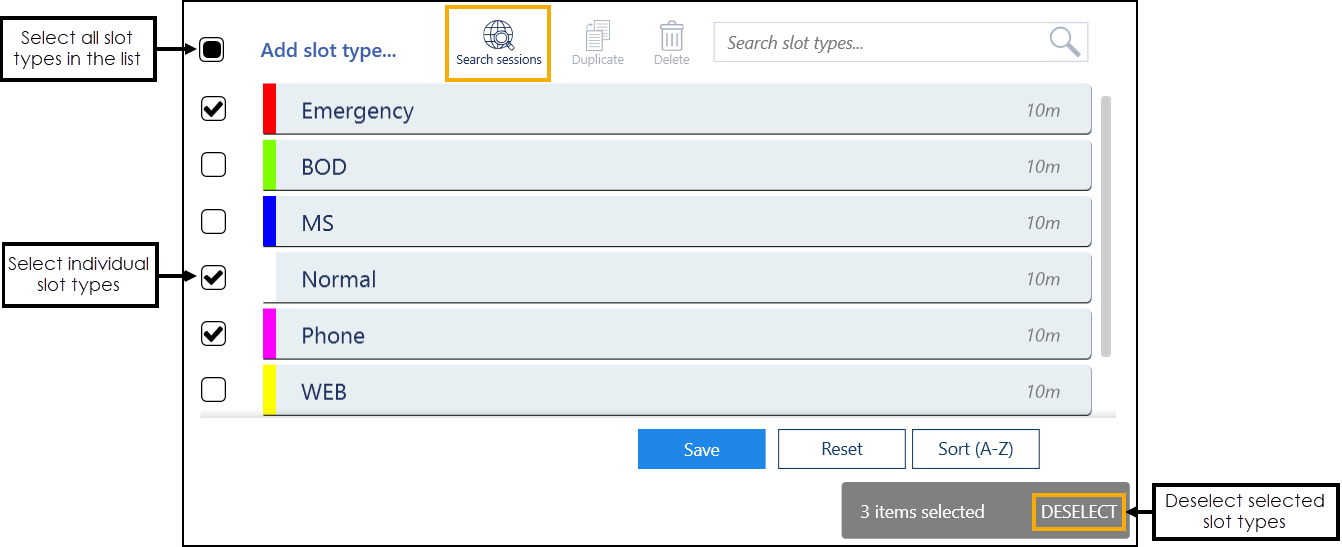
Task: Click the magnifying glass search icon
Action: 1064,42
